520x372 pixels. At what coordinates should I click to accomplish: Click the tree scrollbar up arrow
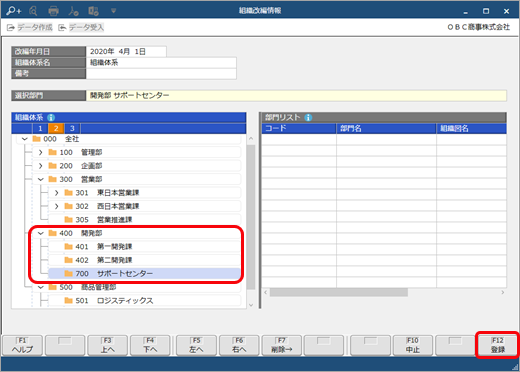(x=251, y=138)
